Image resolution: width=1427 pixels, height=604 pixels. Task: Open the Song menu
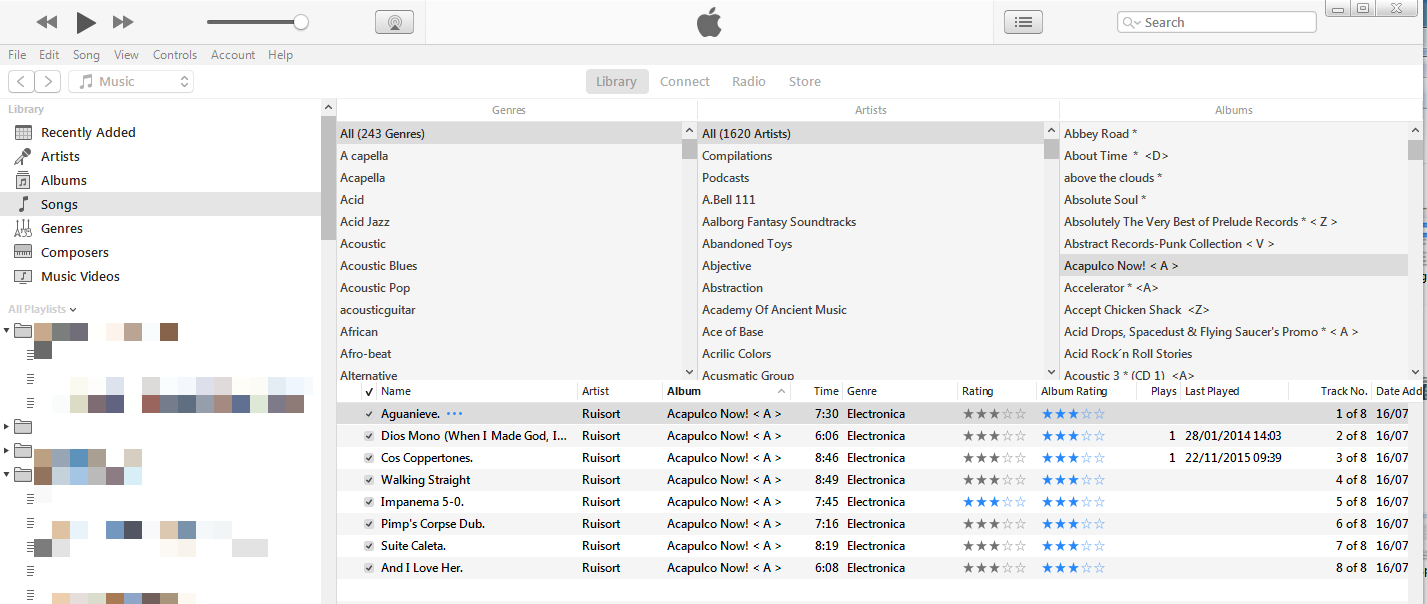point(86,55)
